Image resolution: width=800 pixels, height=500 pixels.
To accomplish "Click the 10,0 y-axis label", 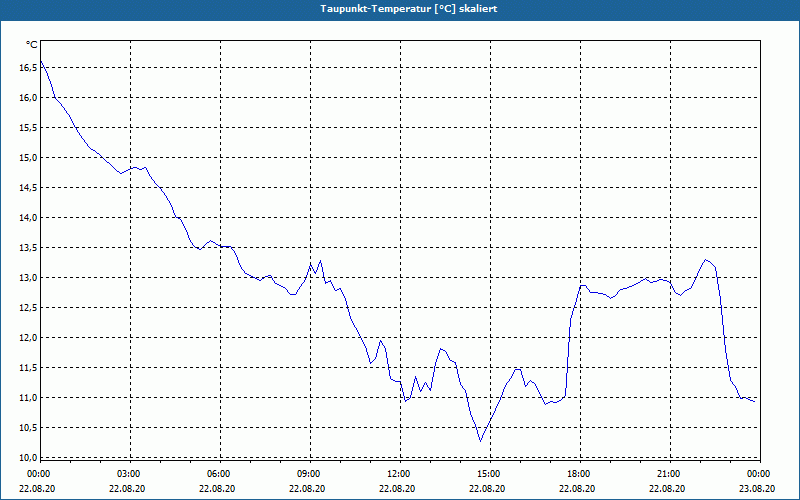I will click(x=29, y=458).
